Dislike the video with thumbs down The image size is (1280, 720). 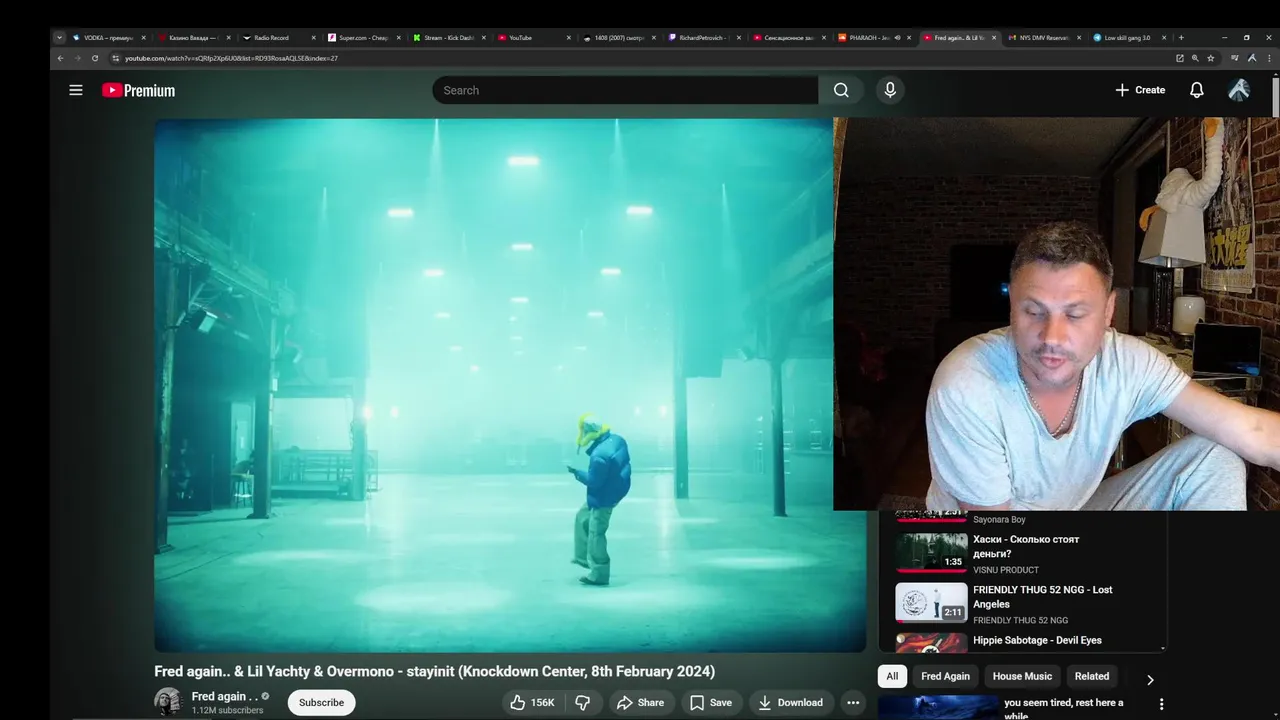pyautogui.click(x=583, y=703)
